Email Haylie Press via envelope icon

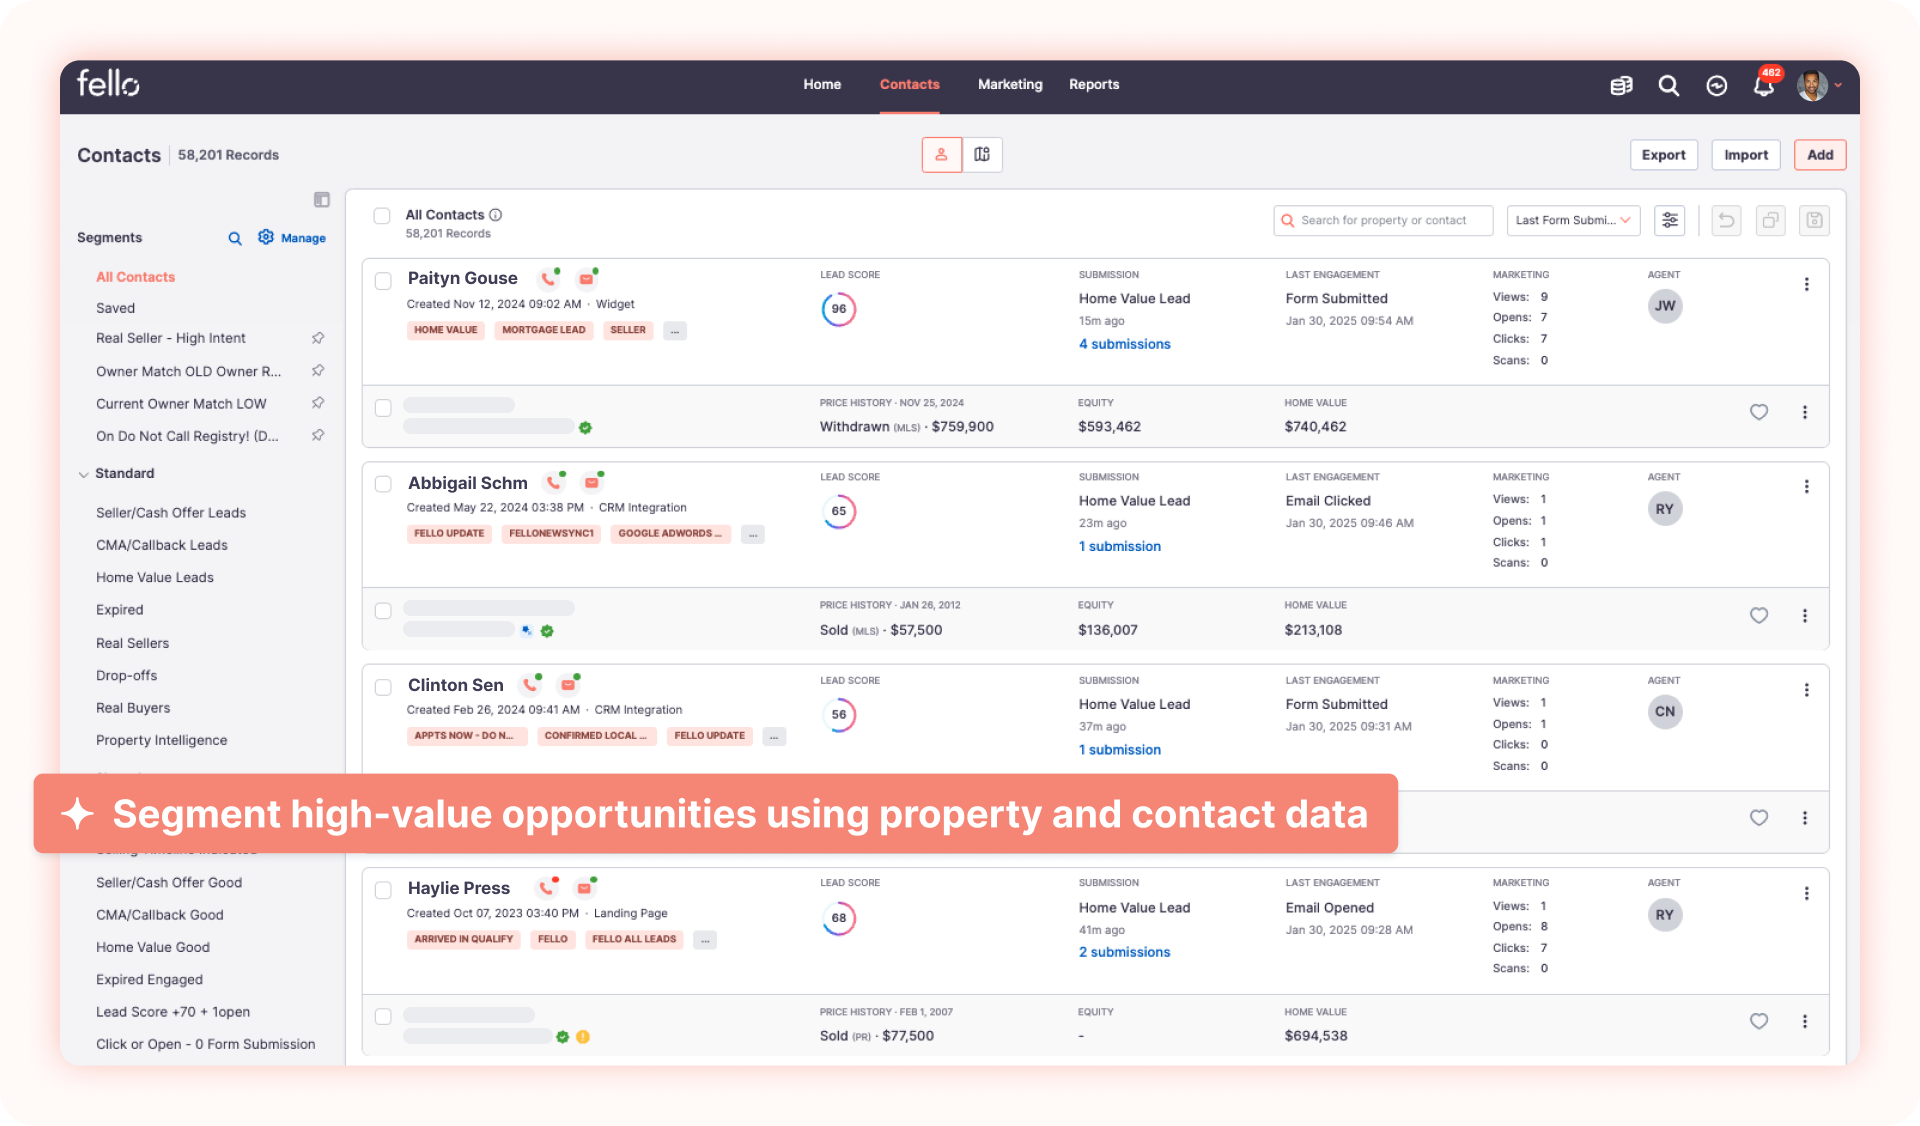[585, 888]
